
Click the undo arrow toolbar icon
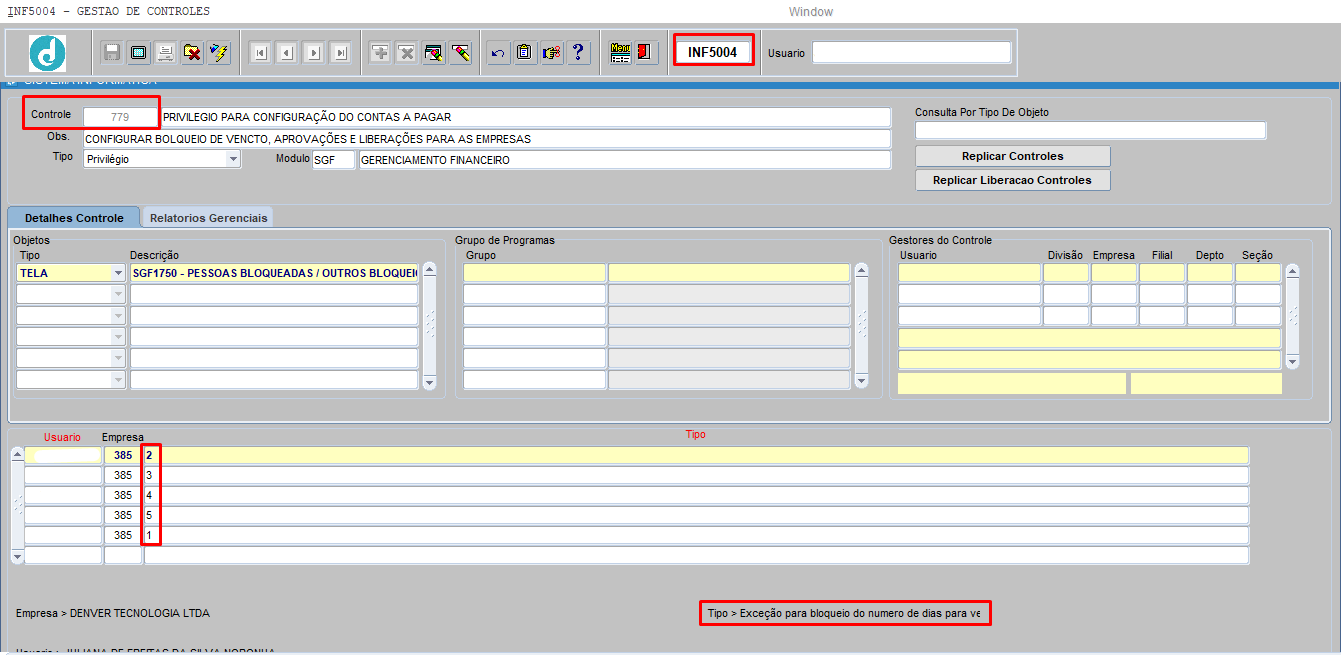tap(498, 52)
